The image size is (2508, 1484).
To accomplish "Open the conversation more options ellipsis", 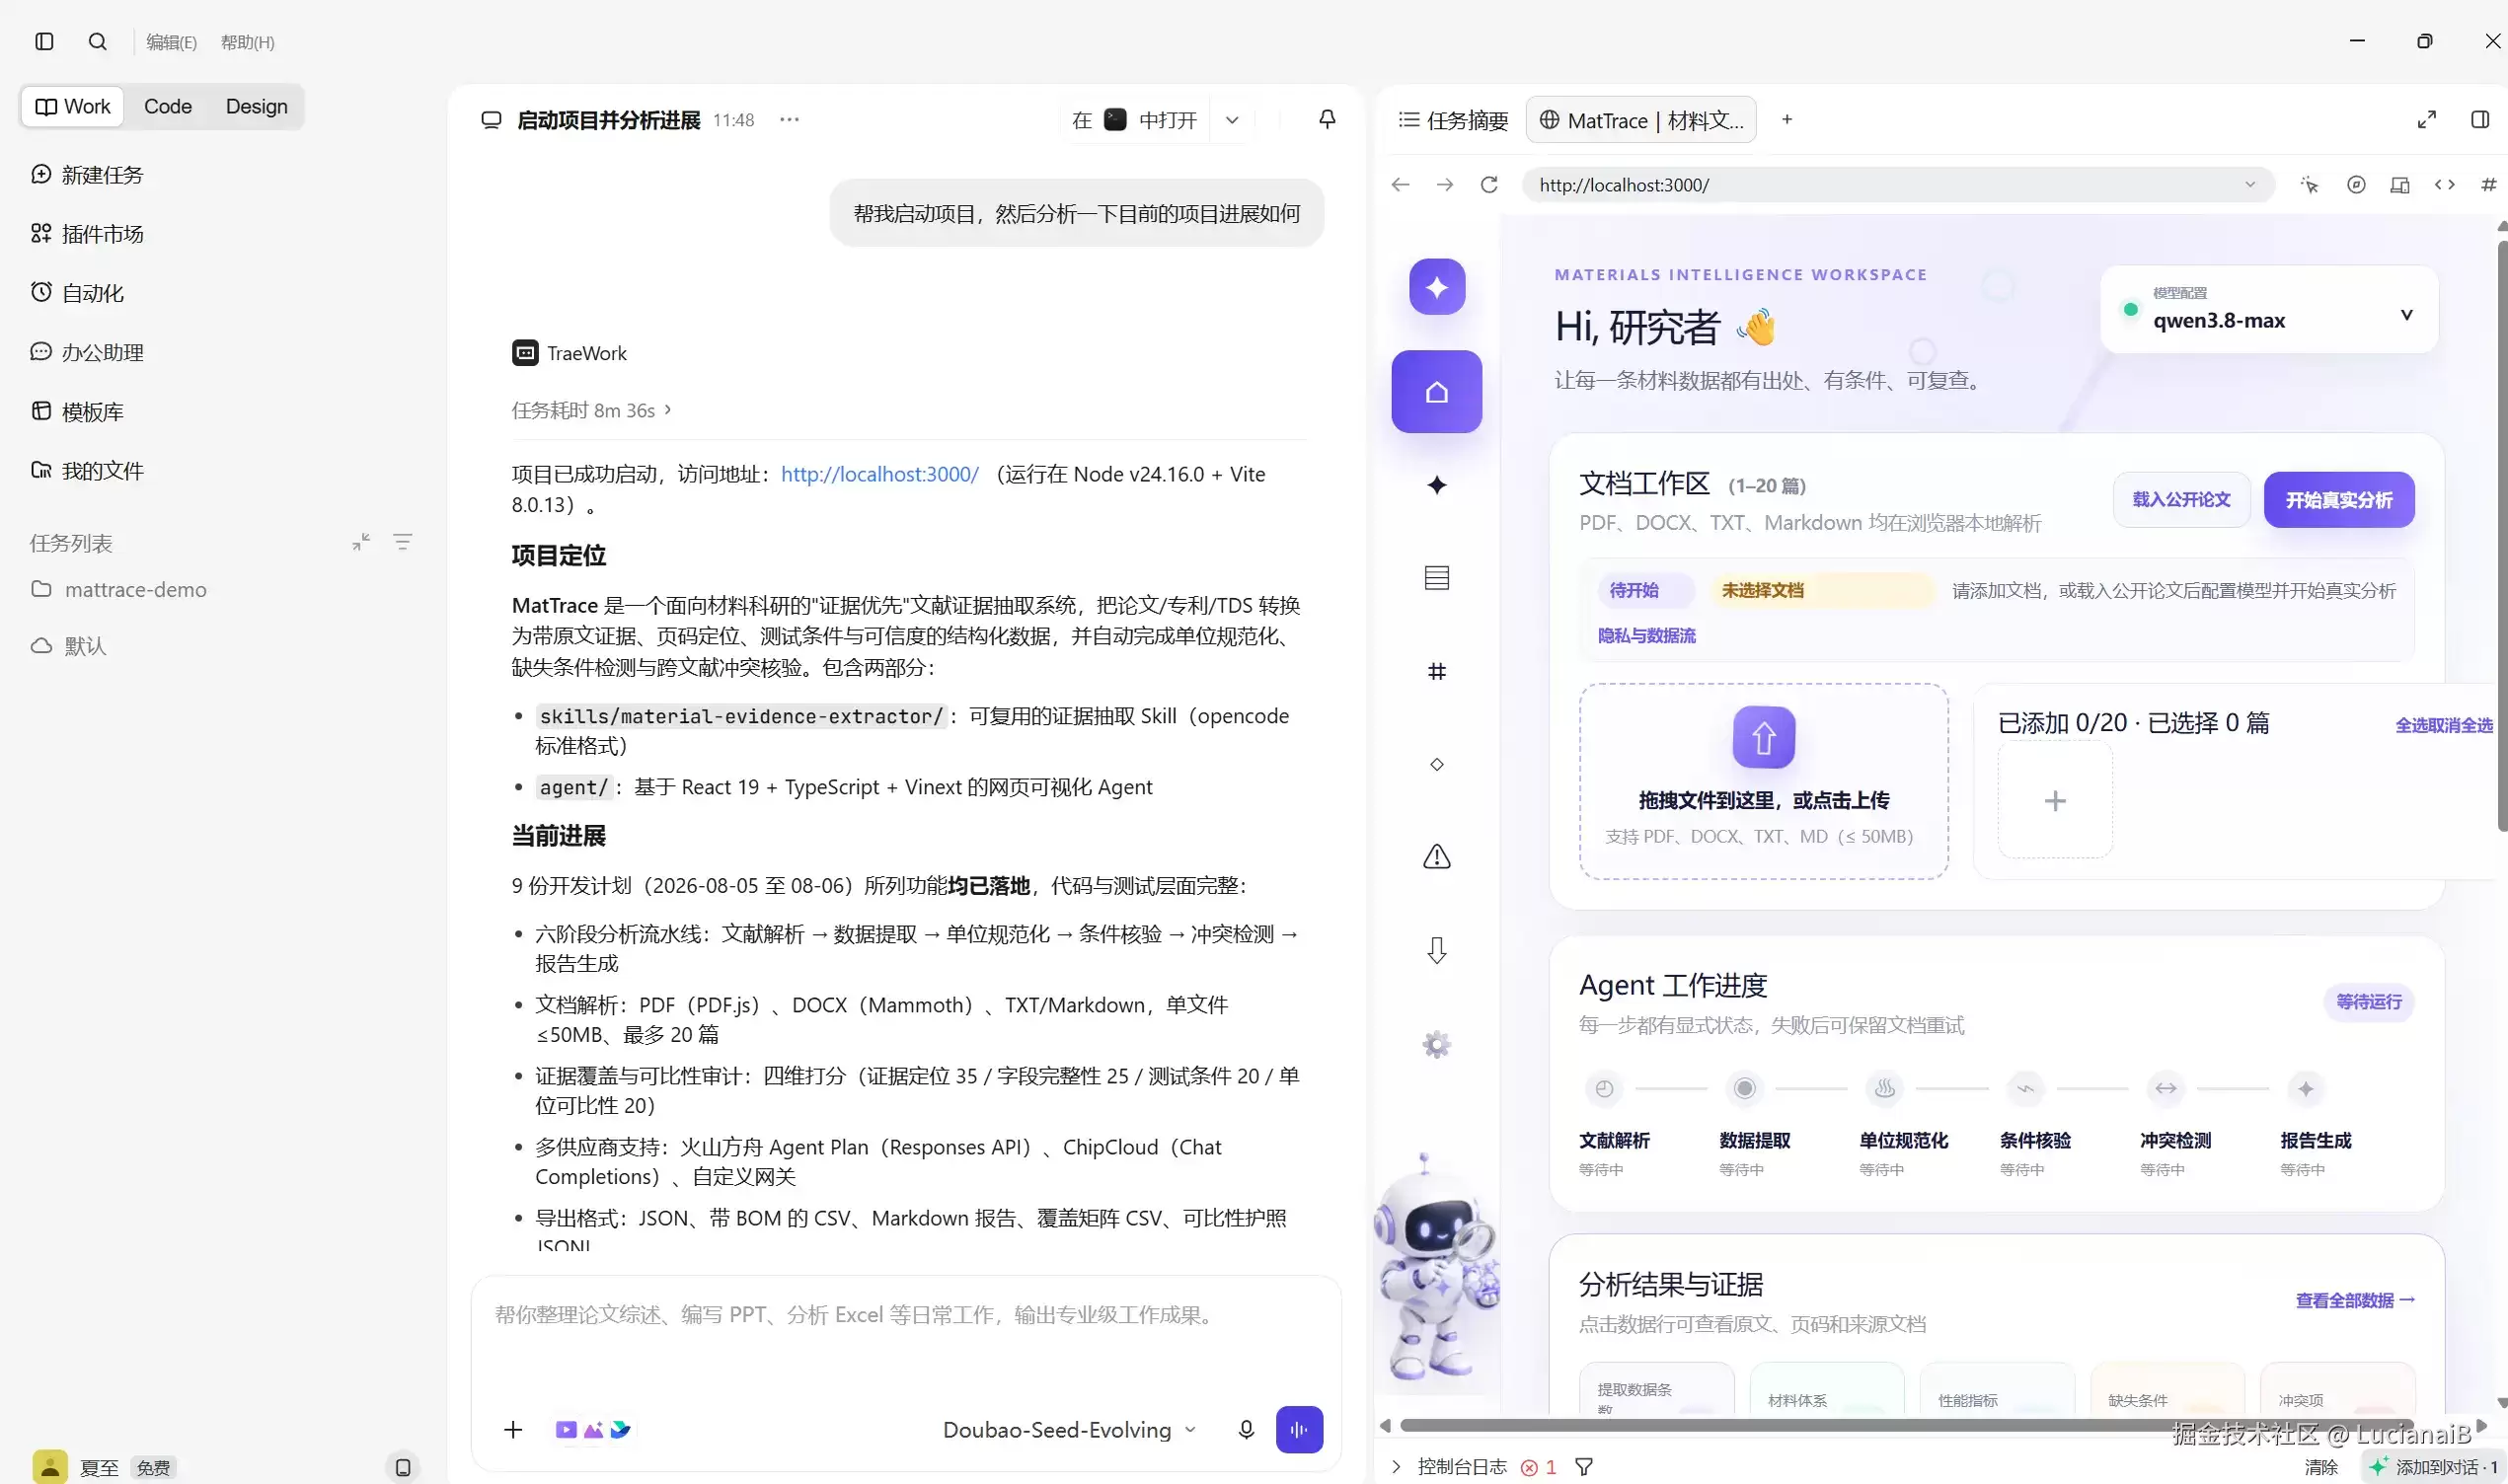I will pos(789,119).
